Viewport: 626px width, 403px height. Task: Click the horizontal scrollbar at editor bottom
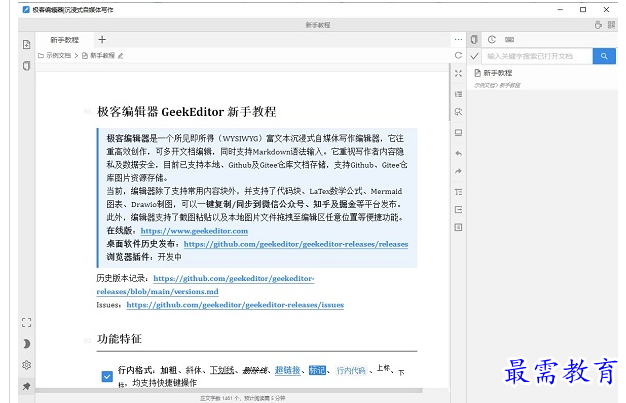(229, 391)
